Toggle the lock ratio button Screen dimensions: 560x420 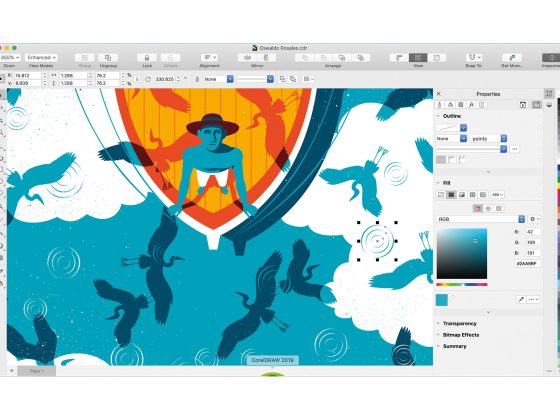click(x=137, y=79)
